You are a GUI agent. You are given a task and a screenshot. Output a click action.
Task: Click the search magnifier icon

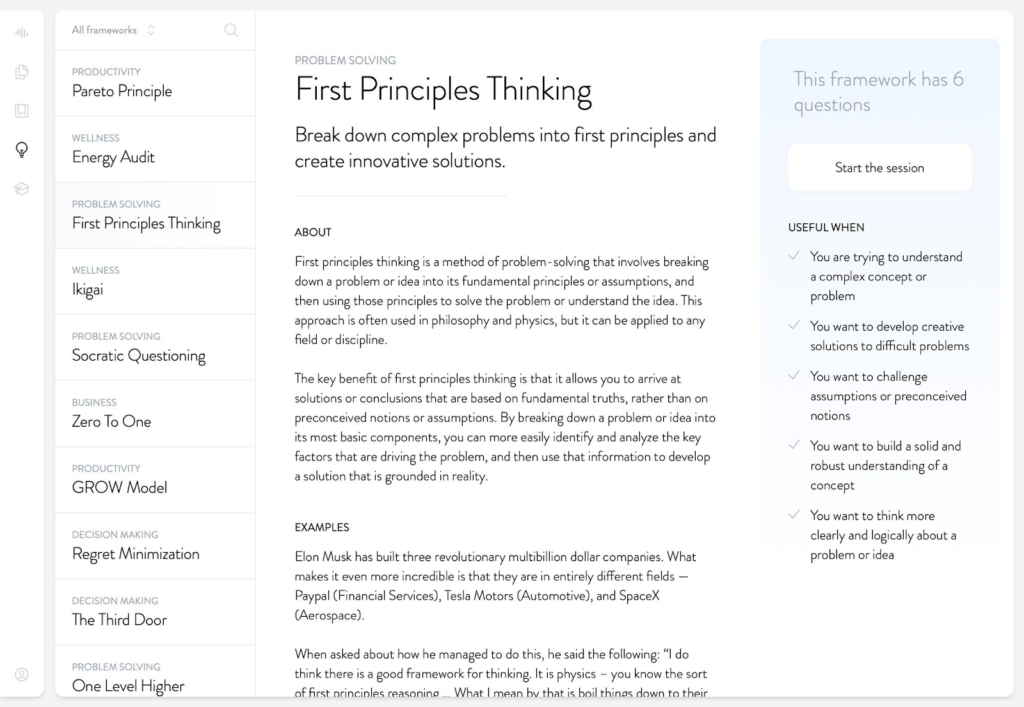[231, 30]
